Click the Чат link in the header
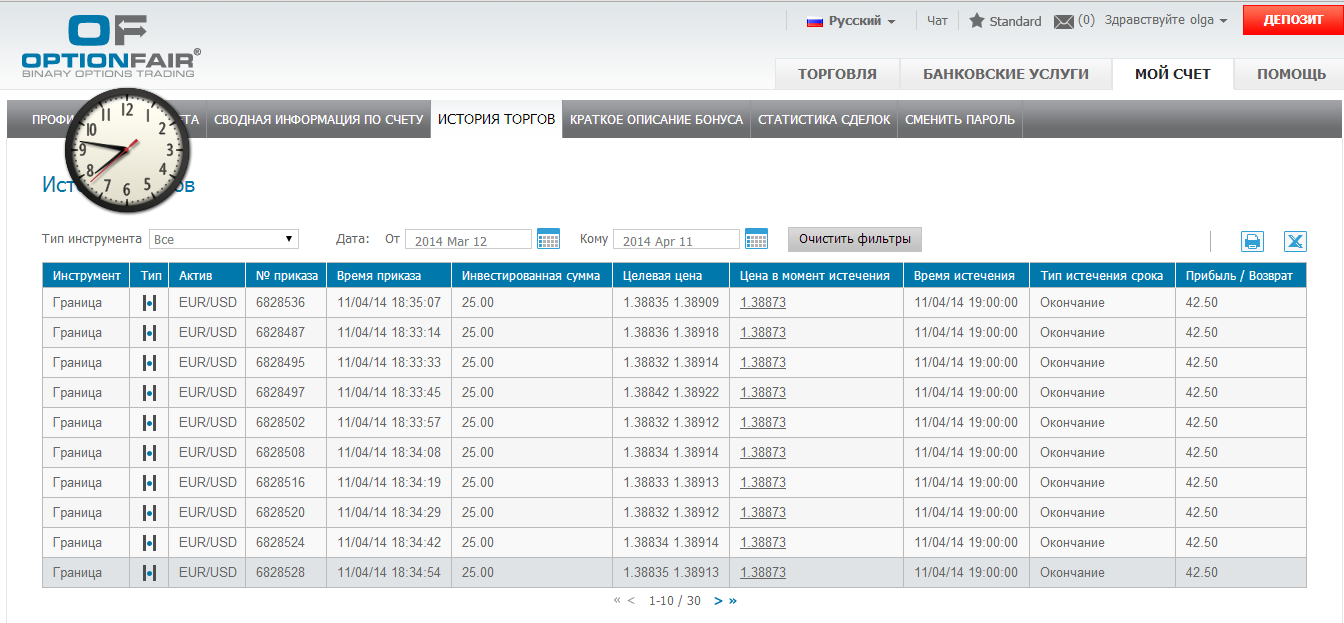 click(x=937, y=20)
